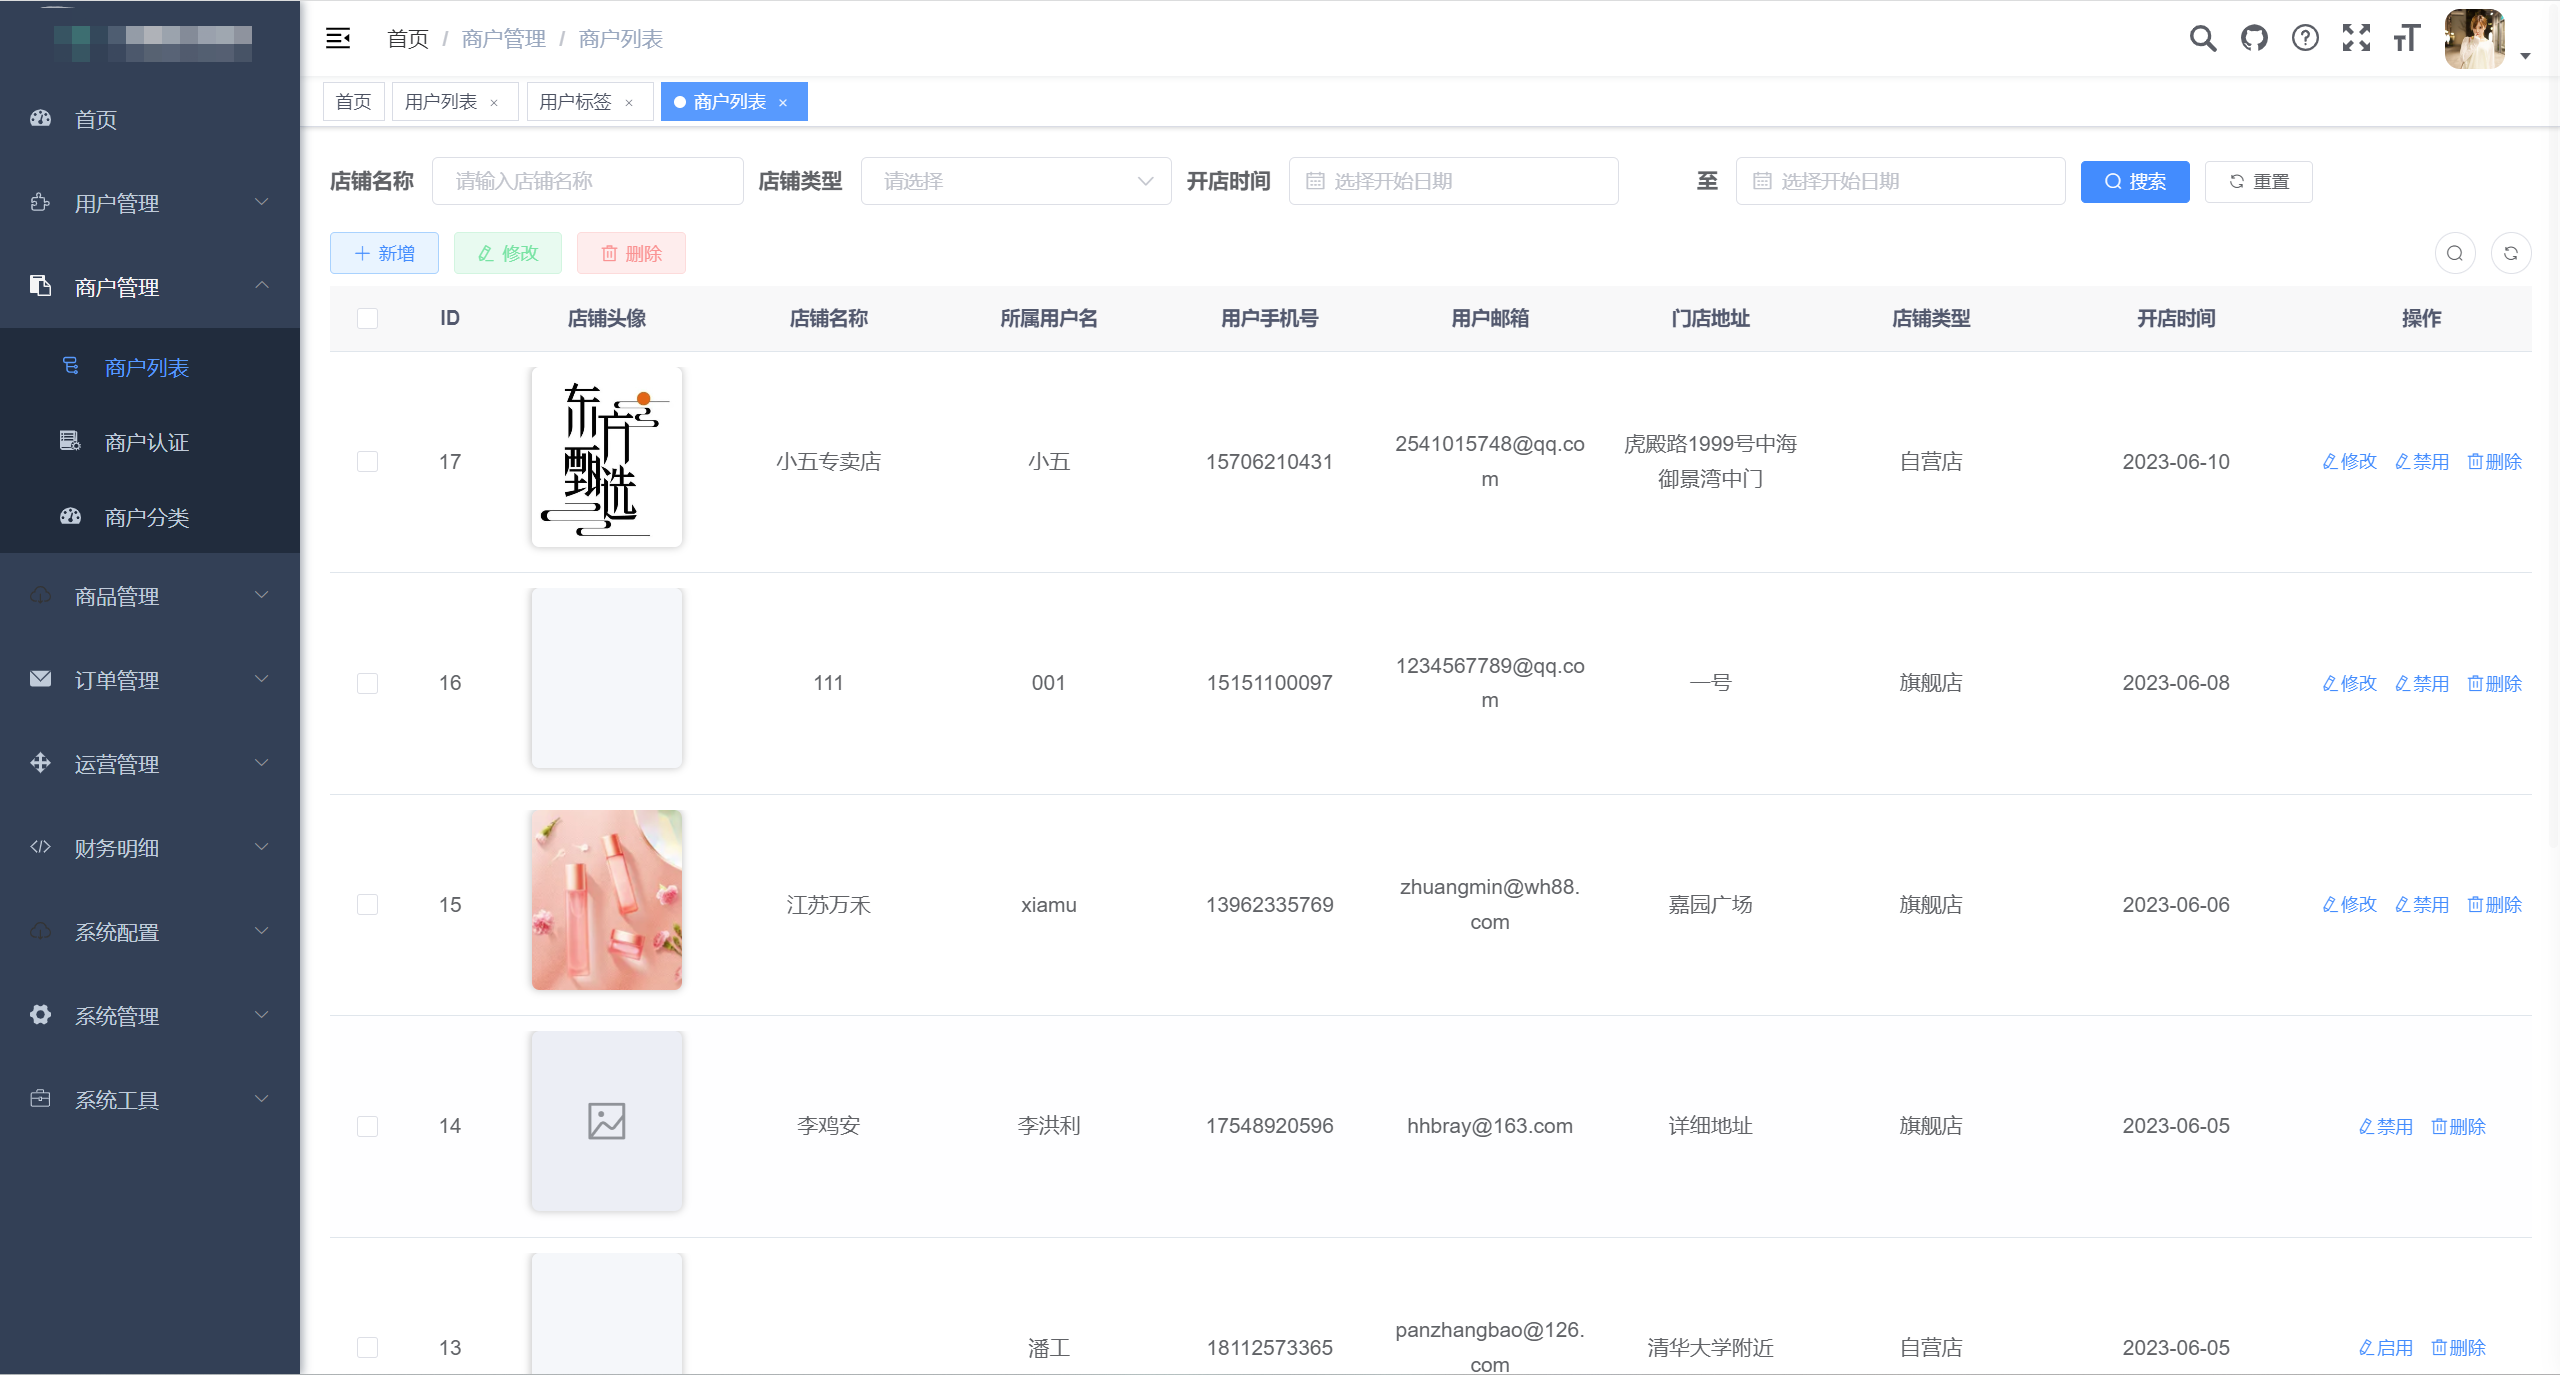Click the 系统工具 briefcase icon
This screenshot has height=1375, width=2560.
40,1099
